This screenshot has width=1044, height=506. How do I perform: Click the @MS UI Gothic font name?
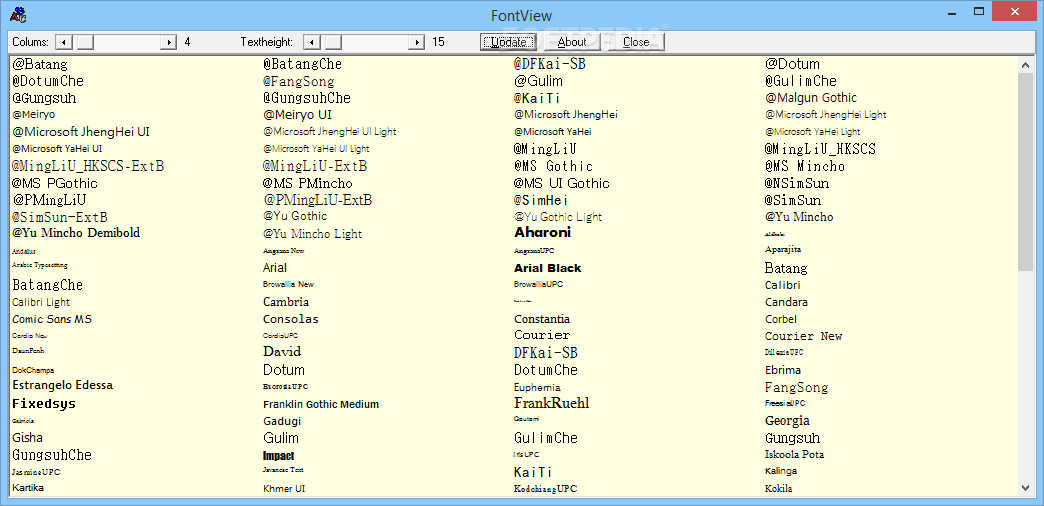pos(561,183)
